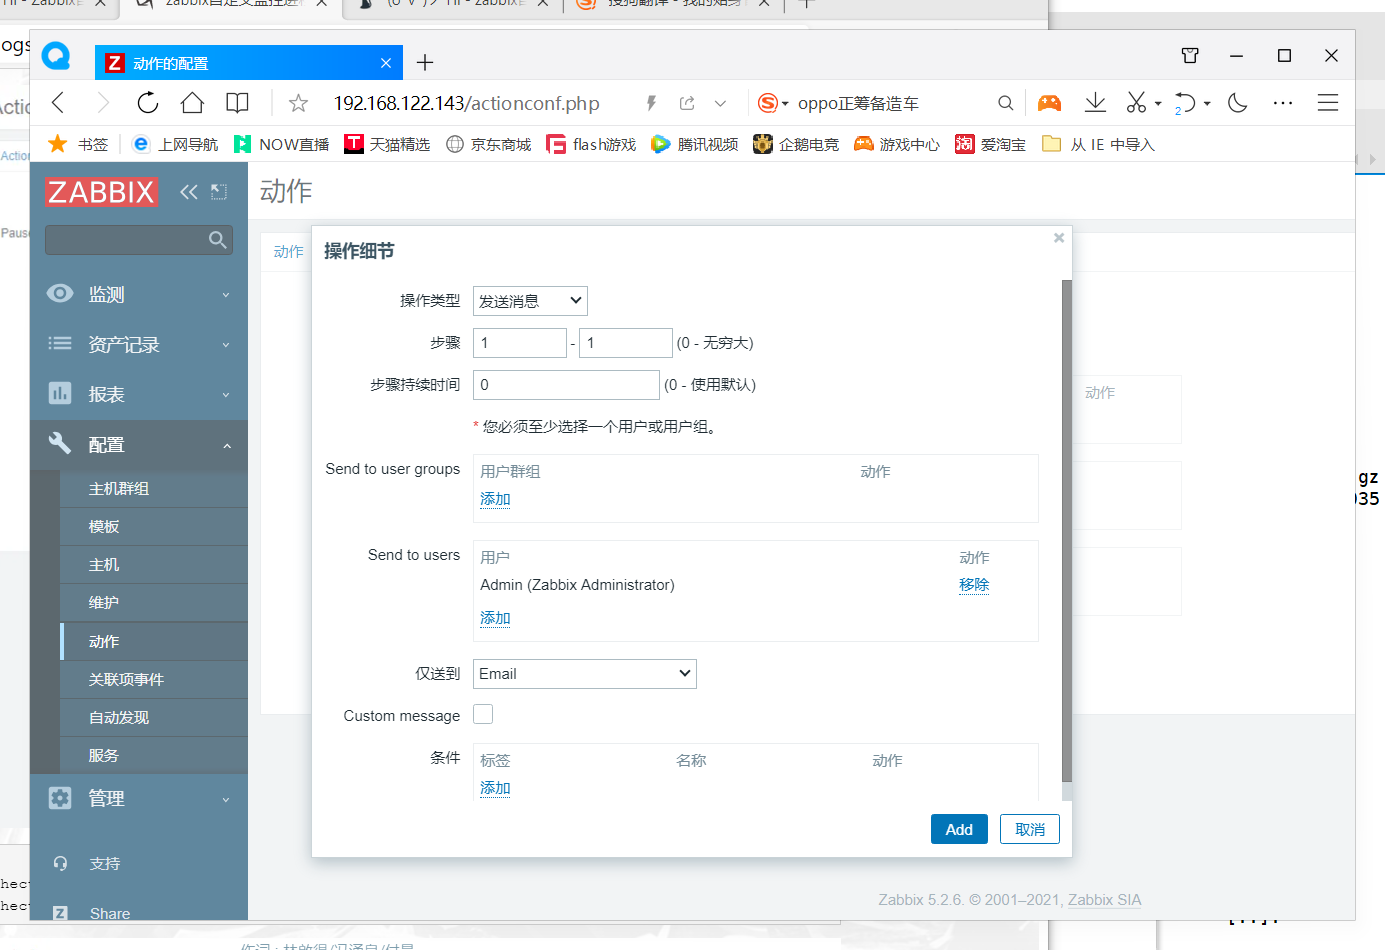Viewport: 1385px width, 950px height.
Task: Open the skin shirt icon in title bar
Action: (1190, 56)
